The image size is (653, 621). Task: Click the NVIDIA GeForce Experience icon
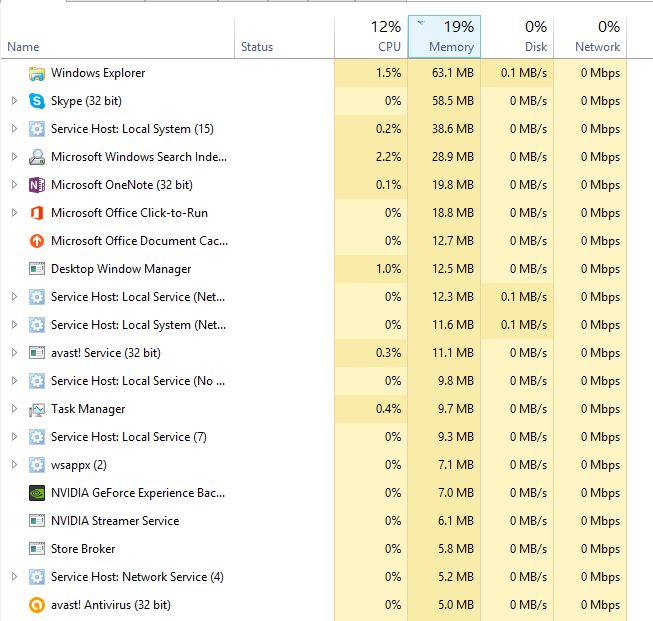(x=37, y=493)
